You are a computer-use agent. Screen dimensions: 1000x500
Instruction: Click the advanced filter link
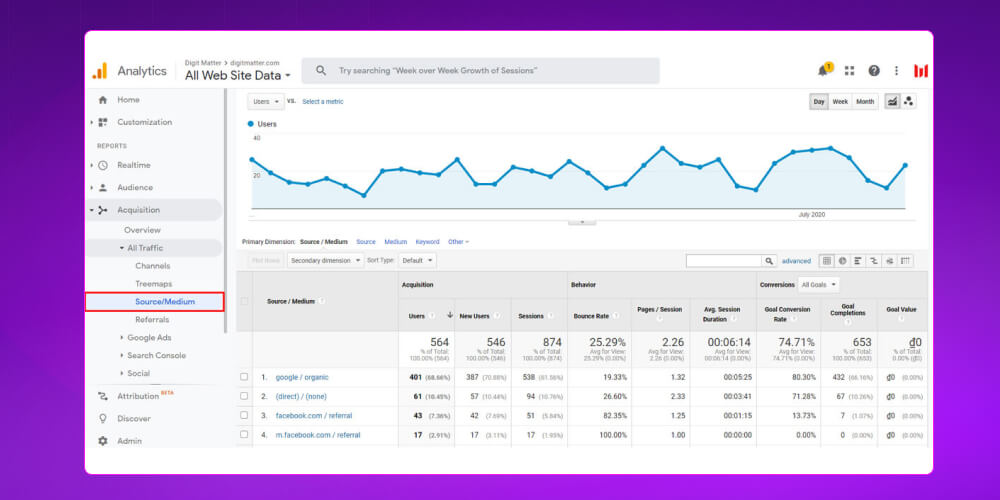click(x=796, y=261)
